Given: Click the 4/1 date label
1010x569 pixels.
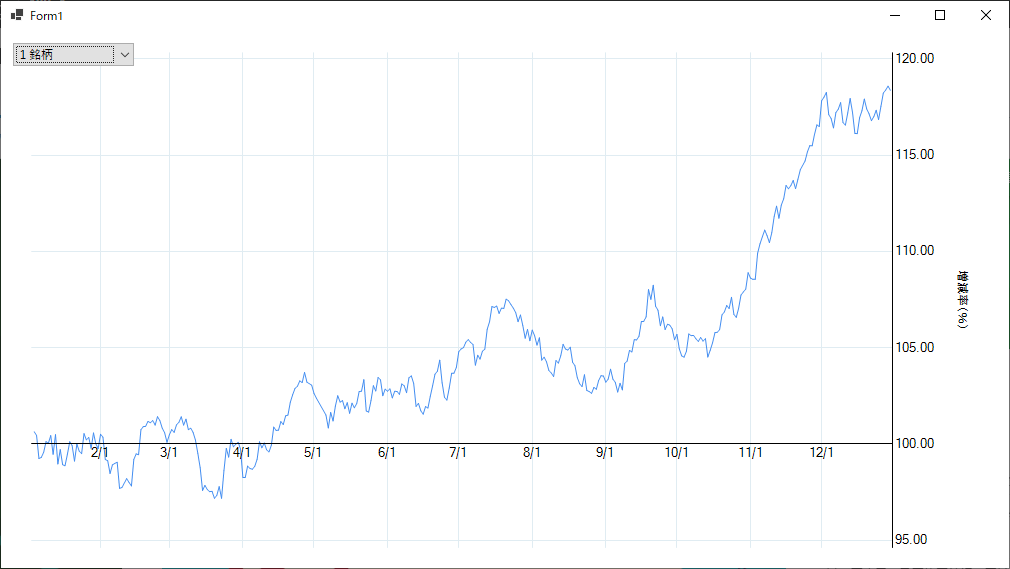Looking at the screenshot, I should (242, 453).
